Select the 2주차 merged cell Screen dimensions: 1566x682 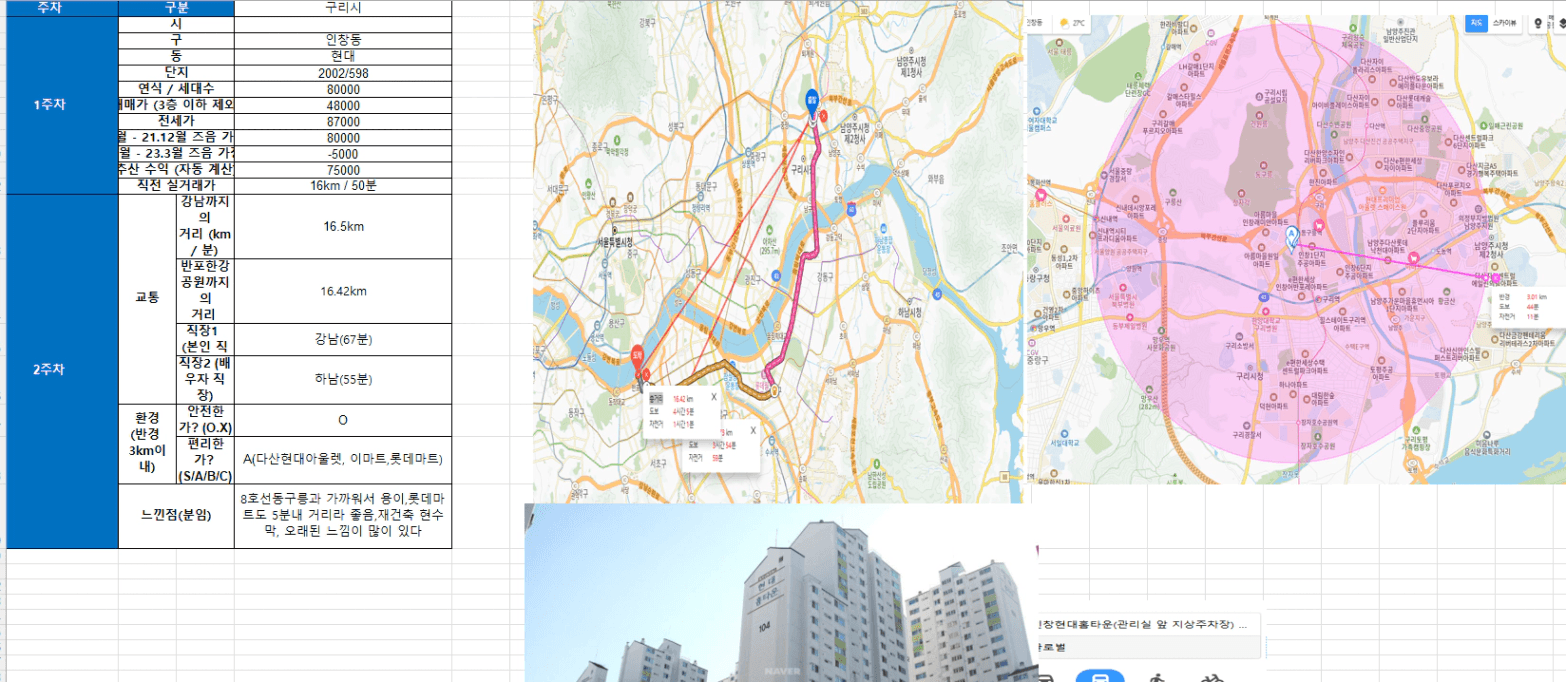pyautogui.click(x=62, y=371)
